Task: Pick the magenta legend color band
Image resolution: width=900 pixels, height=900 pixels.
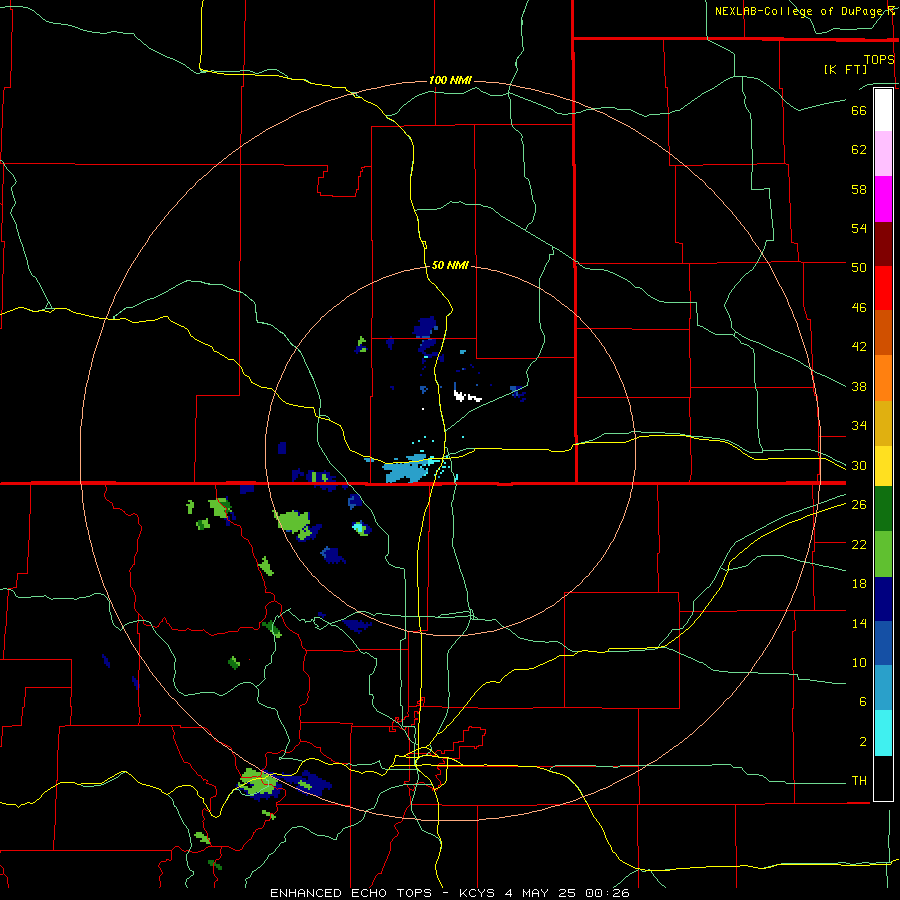Action: [883, 199]
